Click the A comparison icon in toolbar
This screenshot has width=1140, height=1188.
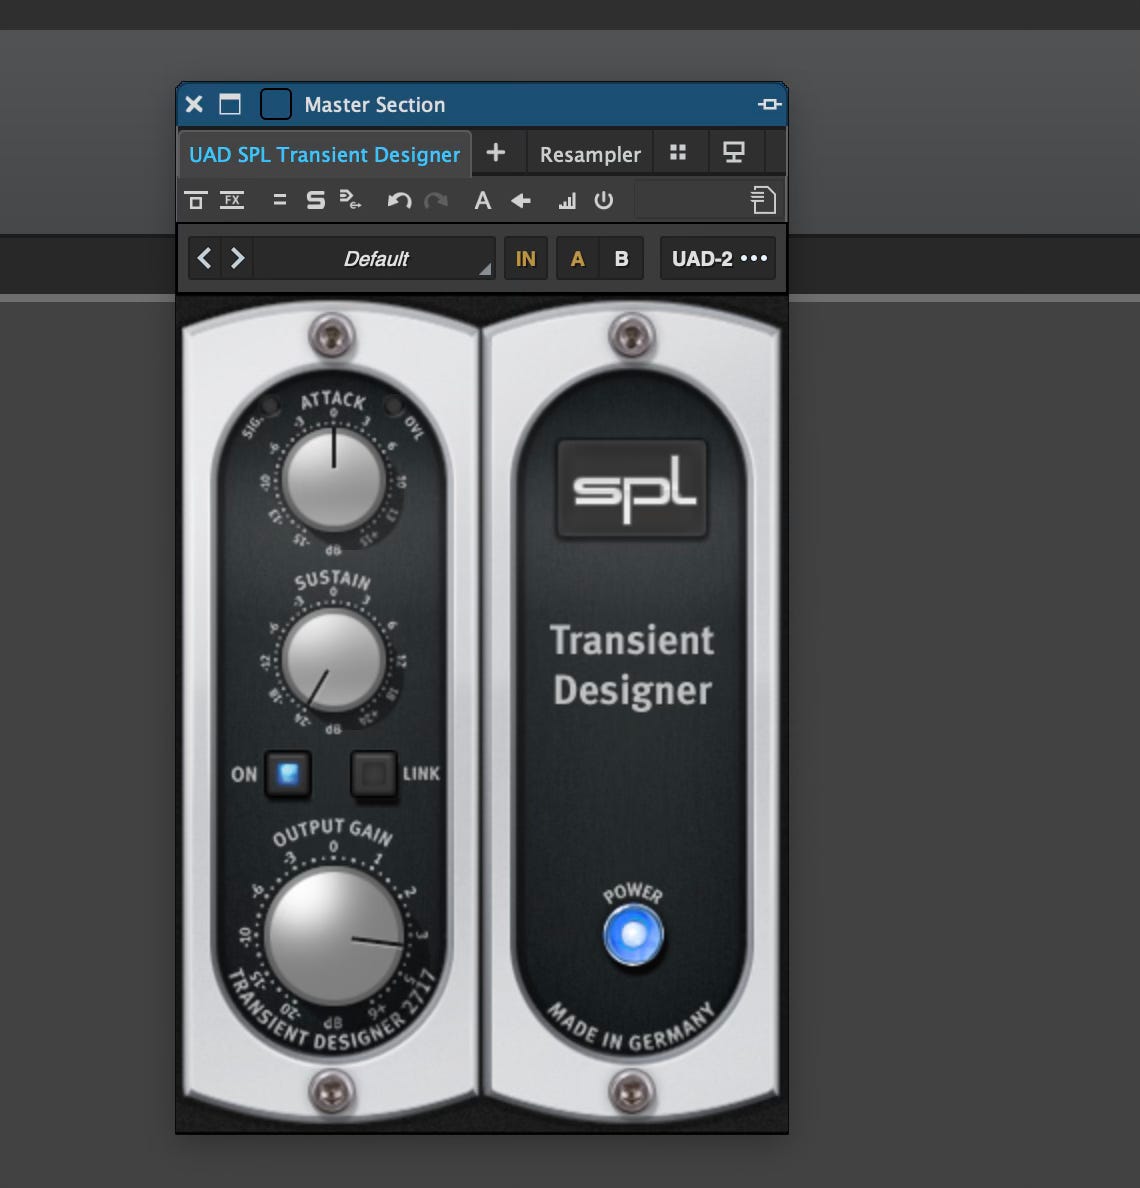483,201
